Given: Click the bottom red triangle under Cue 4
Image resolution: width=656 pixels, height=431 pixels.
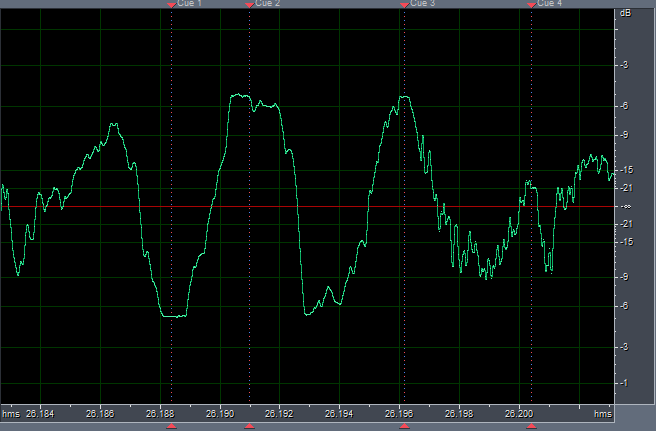Looking at the screenshot, I should coord(531,426).
